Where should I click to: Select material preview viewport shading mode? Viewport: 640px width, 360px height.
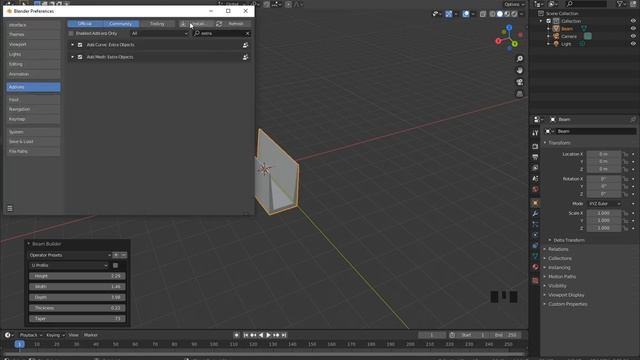click(x=507, y=14)
